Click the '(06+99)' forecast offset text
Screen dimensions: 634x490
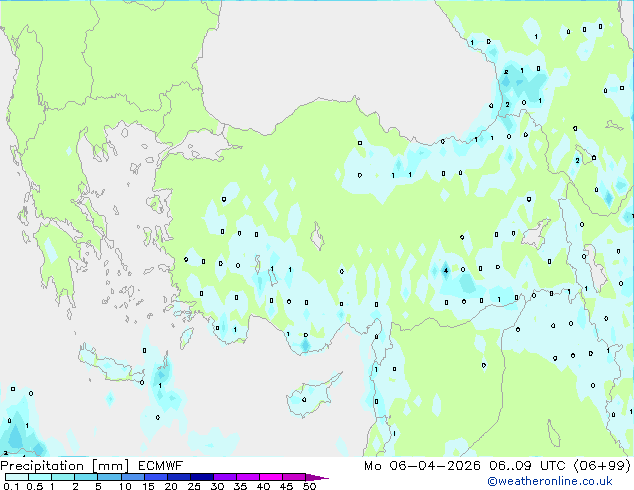602,466
